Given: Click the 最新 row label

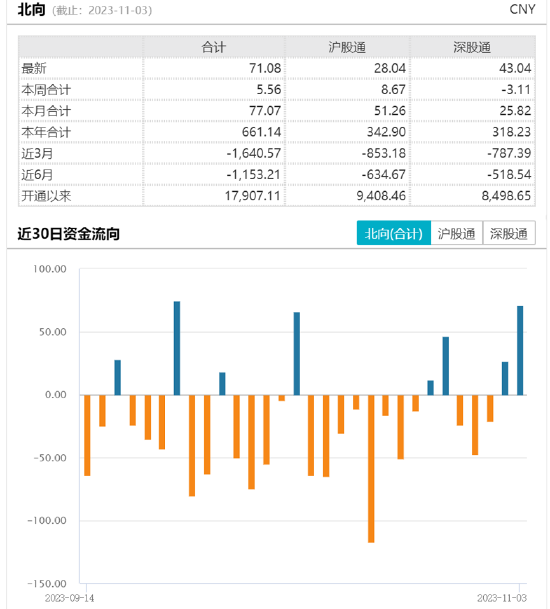Looking at the screenshot, I should 34,68.
